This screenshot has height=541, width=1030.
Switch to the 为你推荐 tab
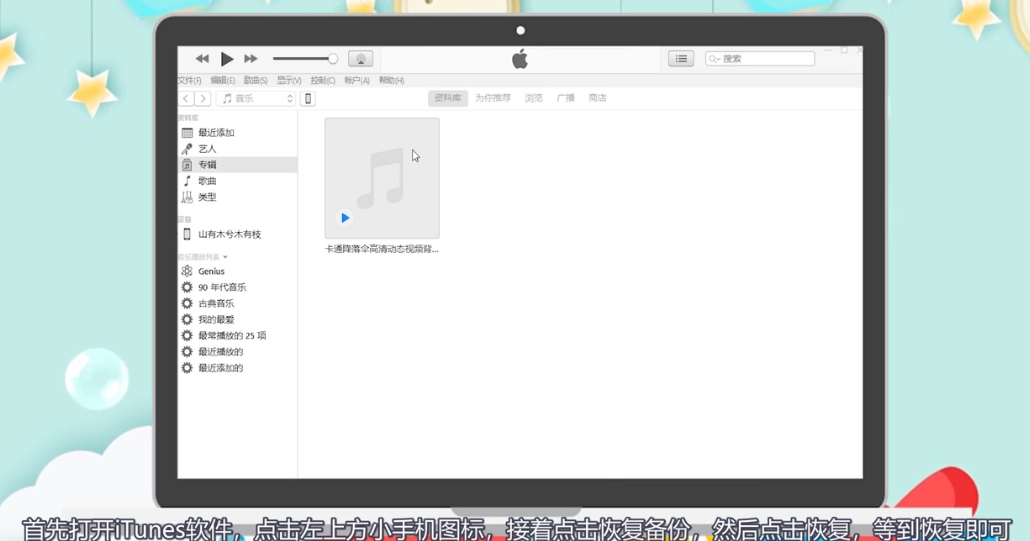coord(493,98)
